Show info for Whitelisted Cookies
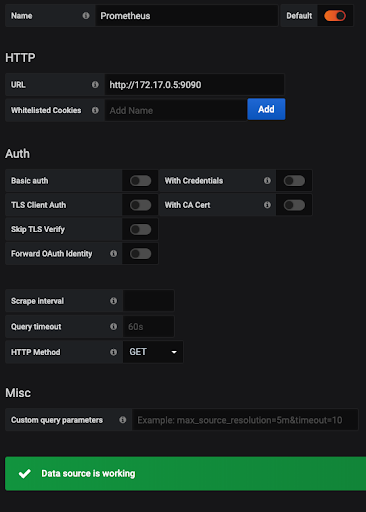This screenshot has height=512, width=366. pos(95,110)
